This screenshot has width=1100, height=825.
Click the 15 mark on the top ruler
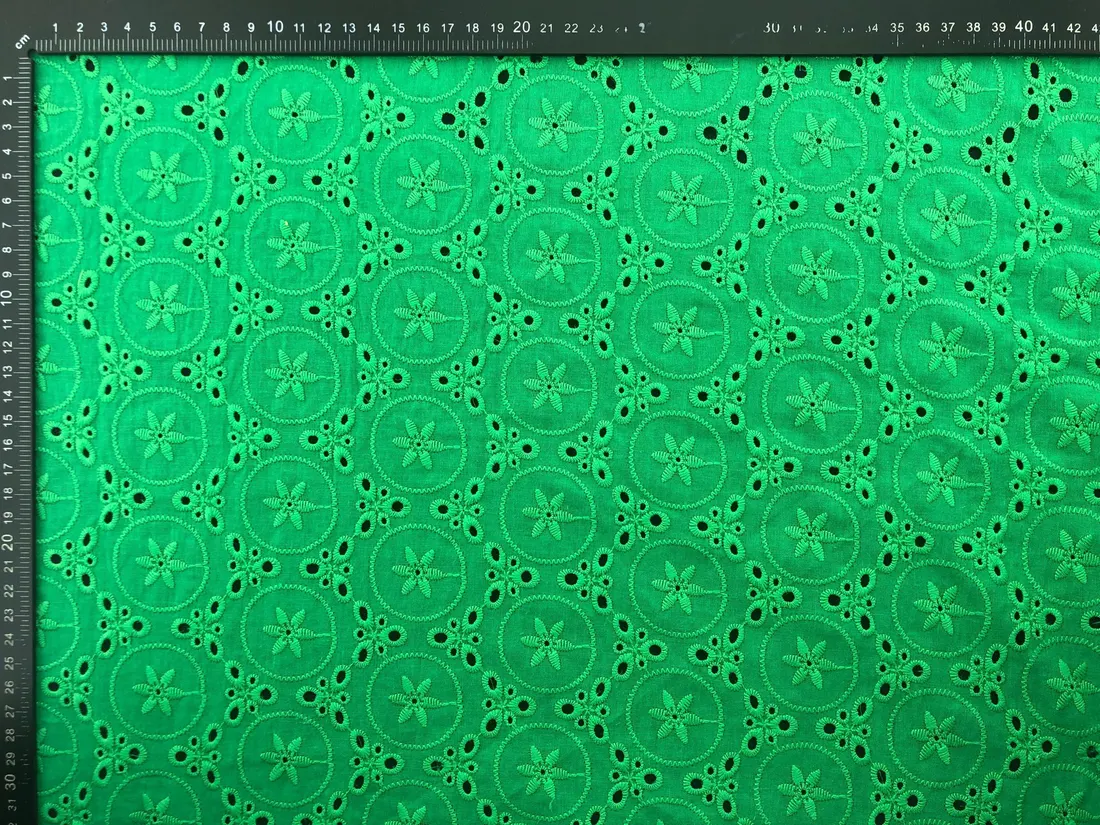[398, 27]
